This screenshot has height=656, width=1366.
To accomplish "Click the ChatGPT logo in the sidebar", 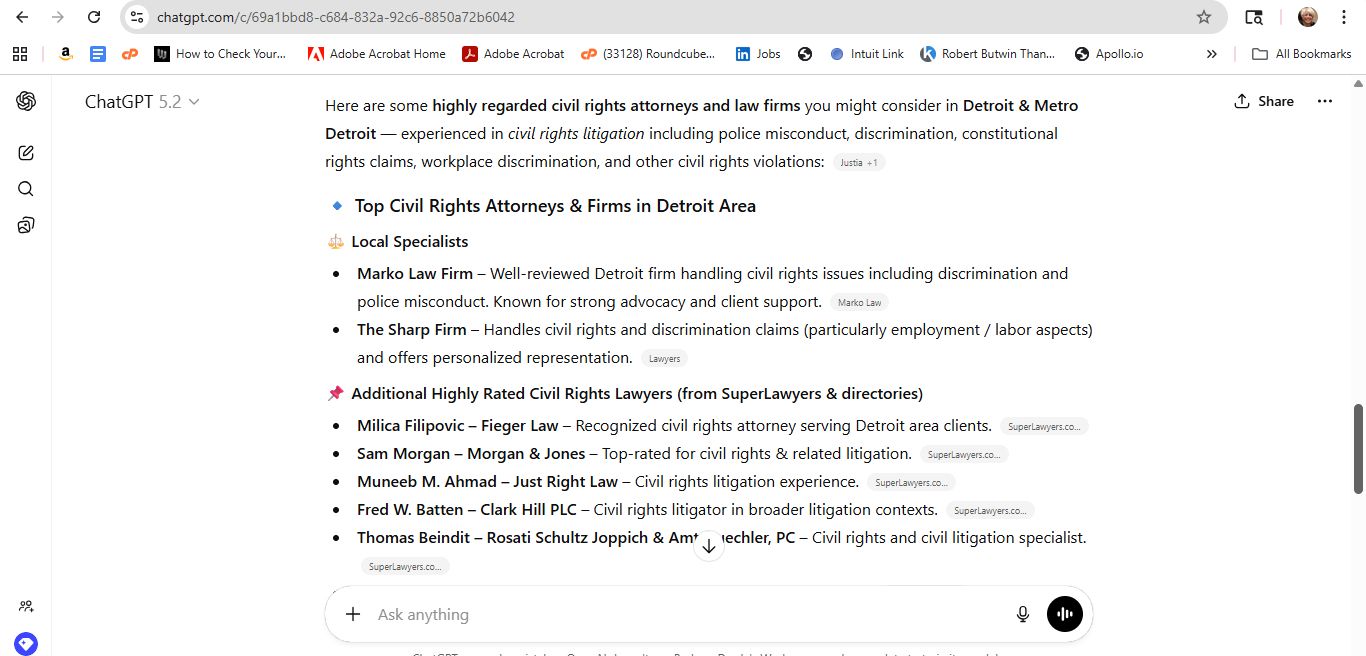I will [x=26, y=101].
